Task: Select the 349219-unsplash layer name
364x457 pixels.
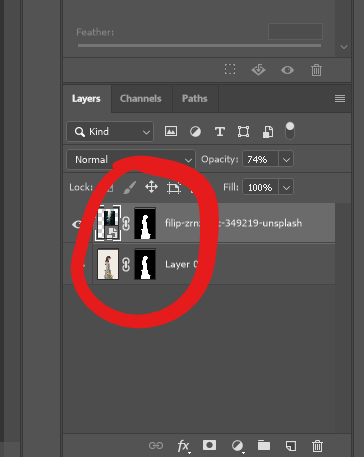Action: point(233,223)
